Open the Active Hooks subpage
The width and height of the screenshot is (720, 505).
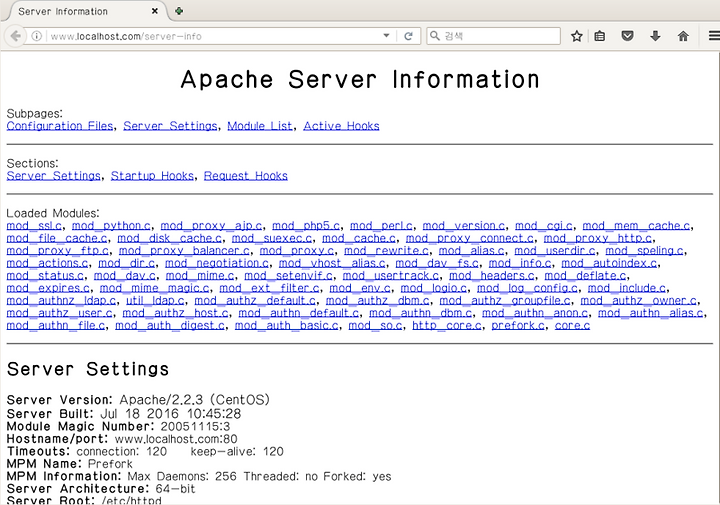(341, 126)
